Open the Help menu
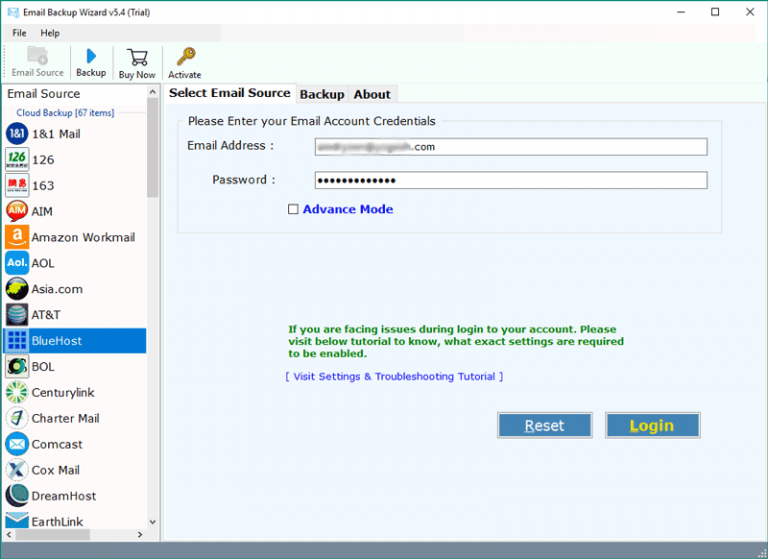 [x=50, y=33]
